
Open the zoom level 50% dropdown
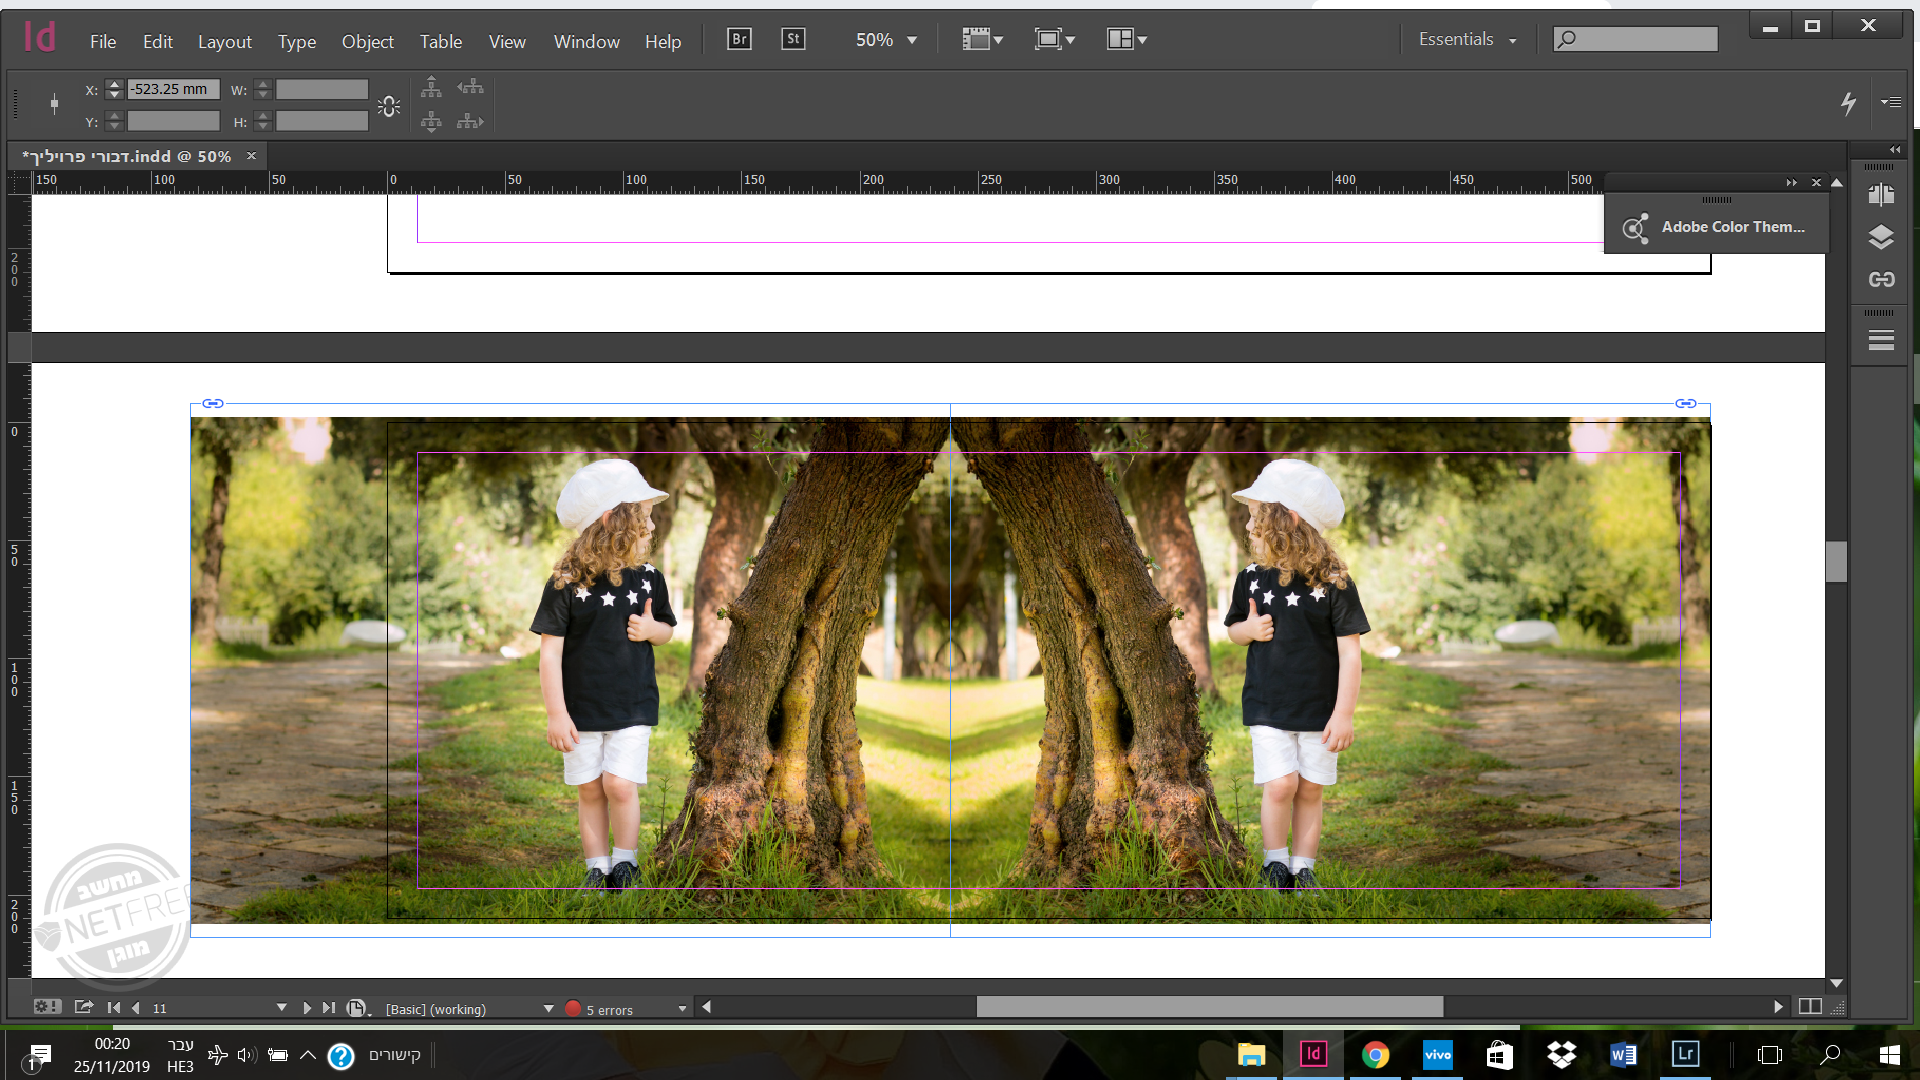(x=912, y=41)
